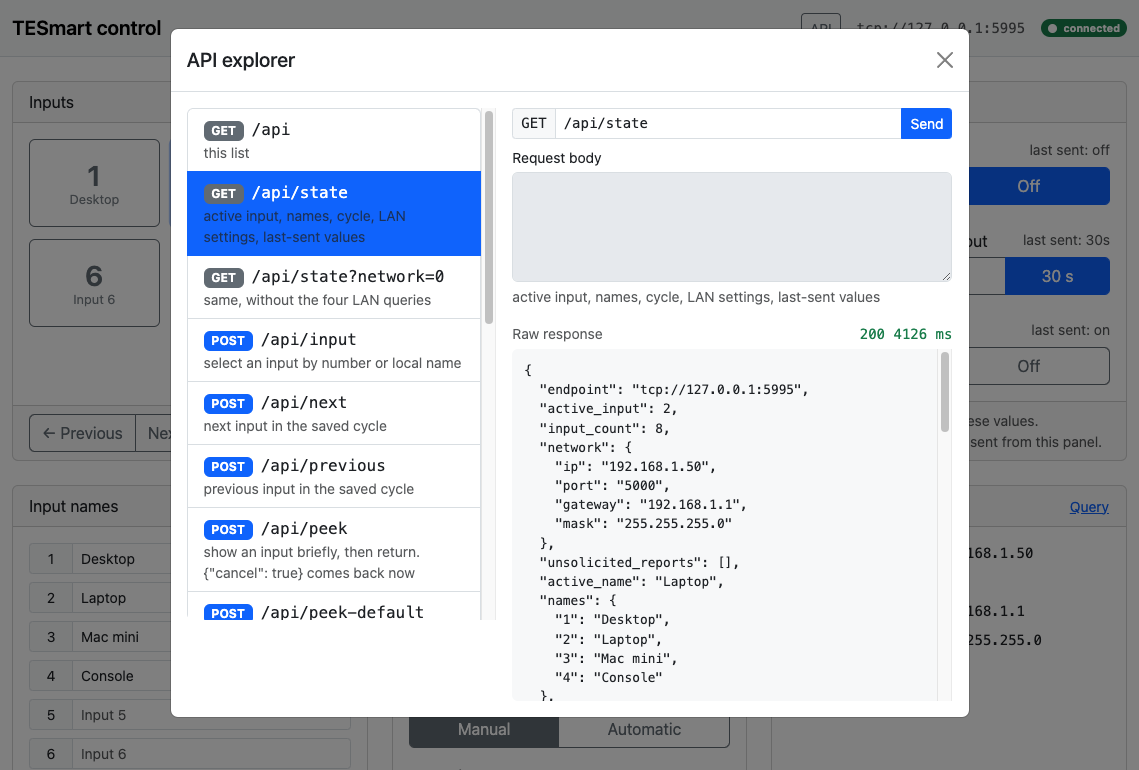Select the GET /api/state endpoint entry
Screen dimensions: 1139x770
point(334,214)
